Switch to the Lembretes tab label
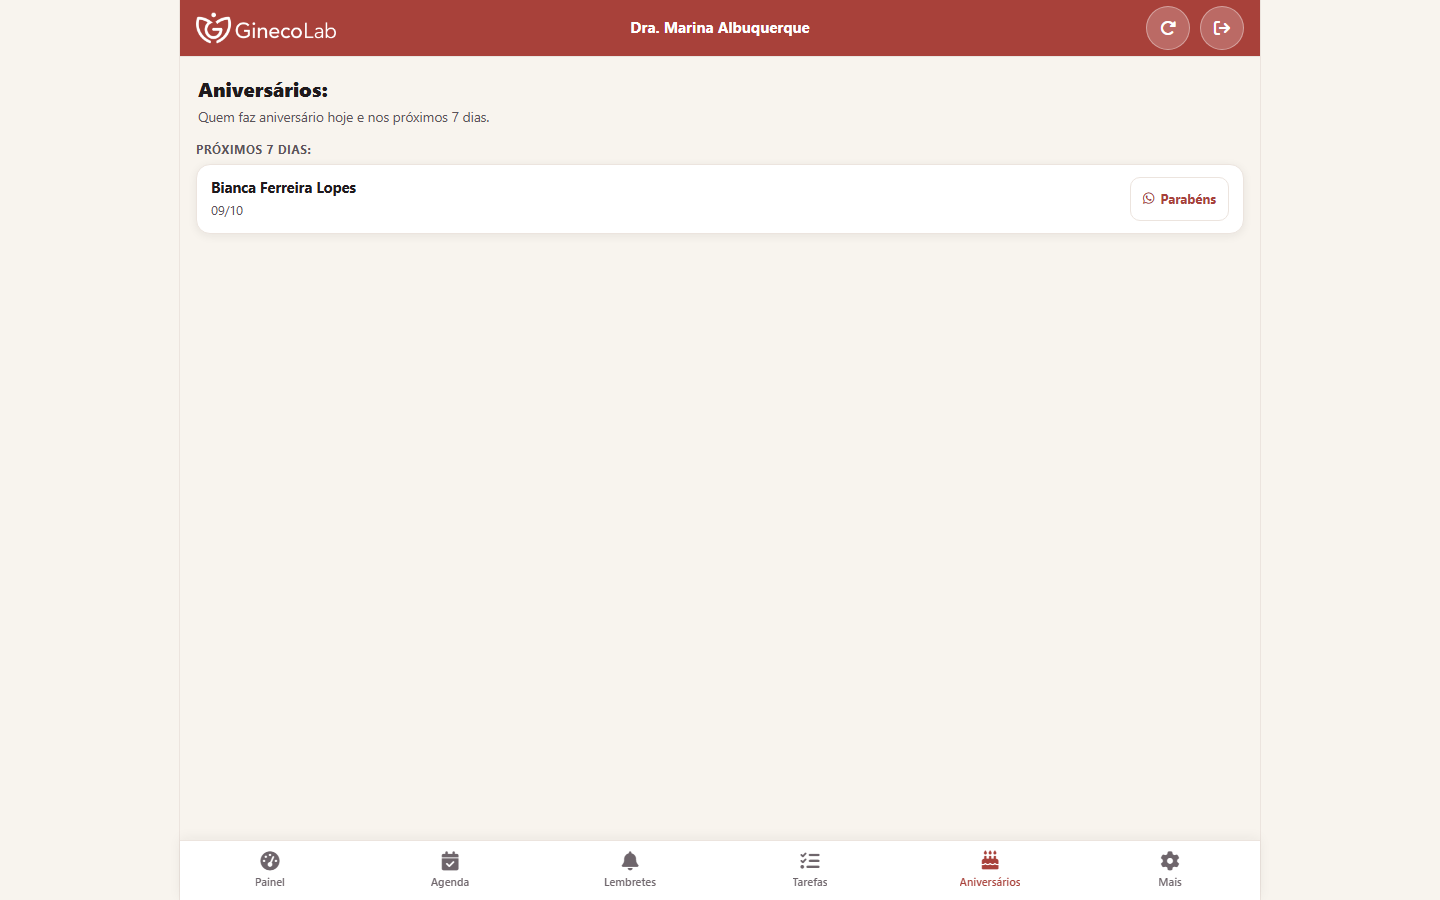 click(630, 882)
